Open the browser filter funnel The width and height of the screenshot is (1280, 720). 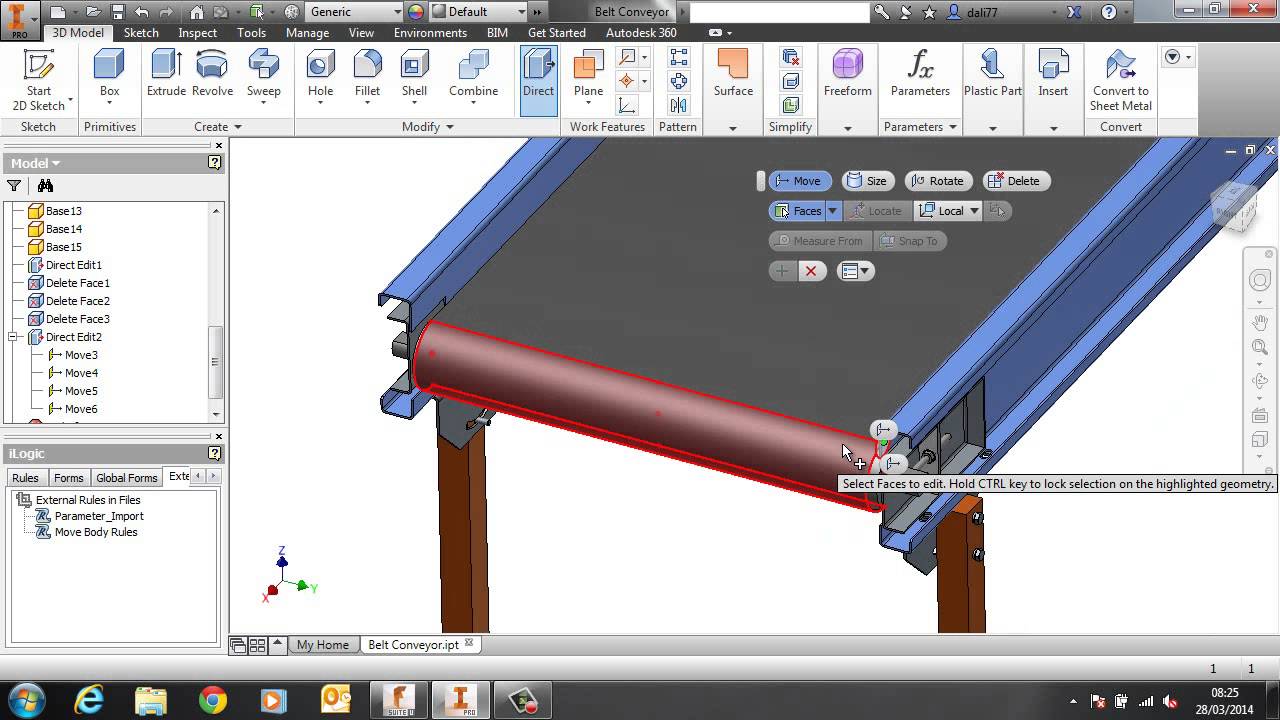coord(14,186)
